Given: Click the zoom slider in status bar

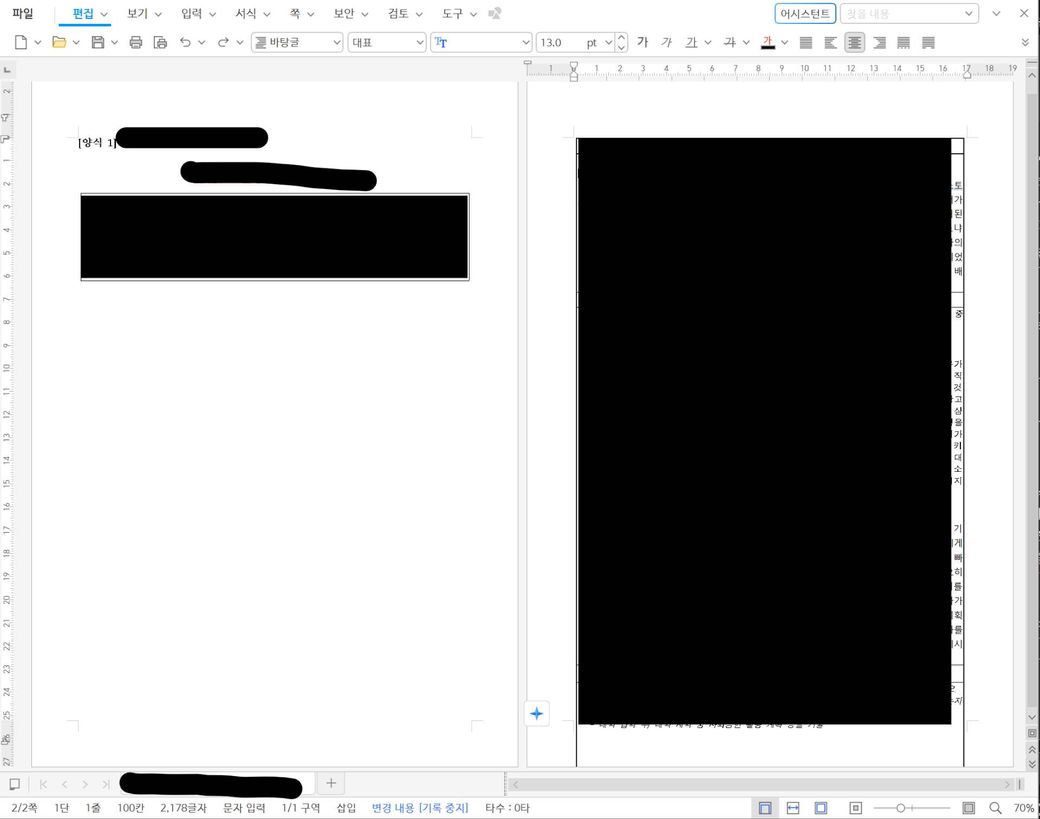Looking at the screenshot, I should (x=911, y=808).
